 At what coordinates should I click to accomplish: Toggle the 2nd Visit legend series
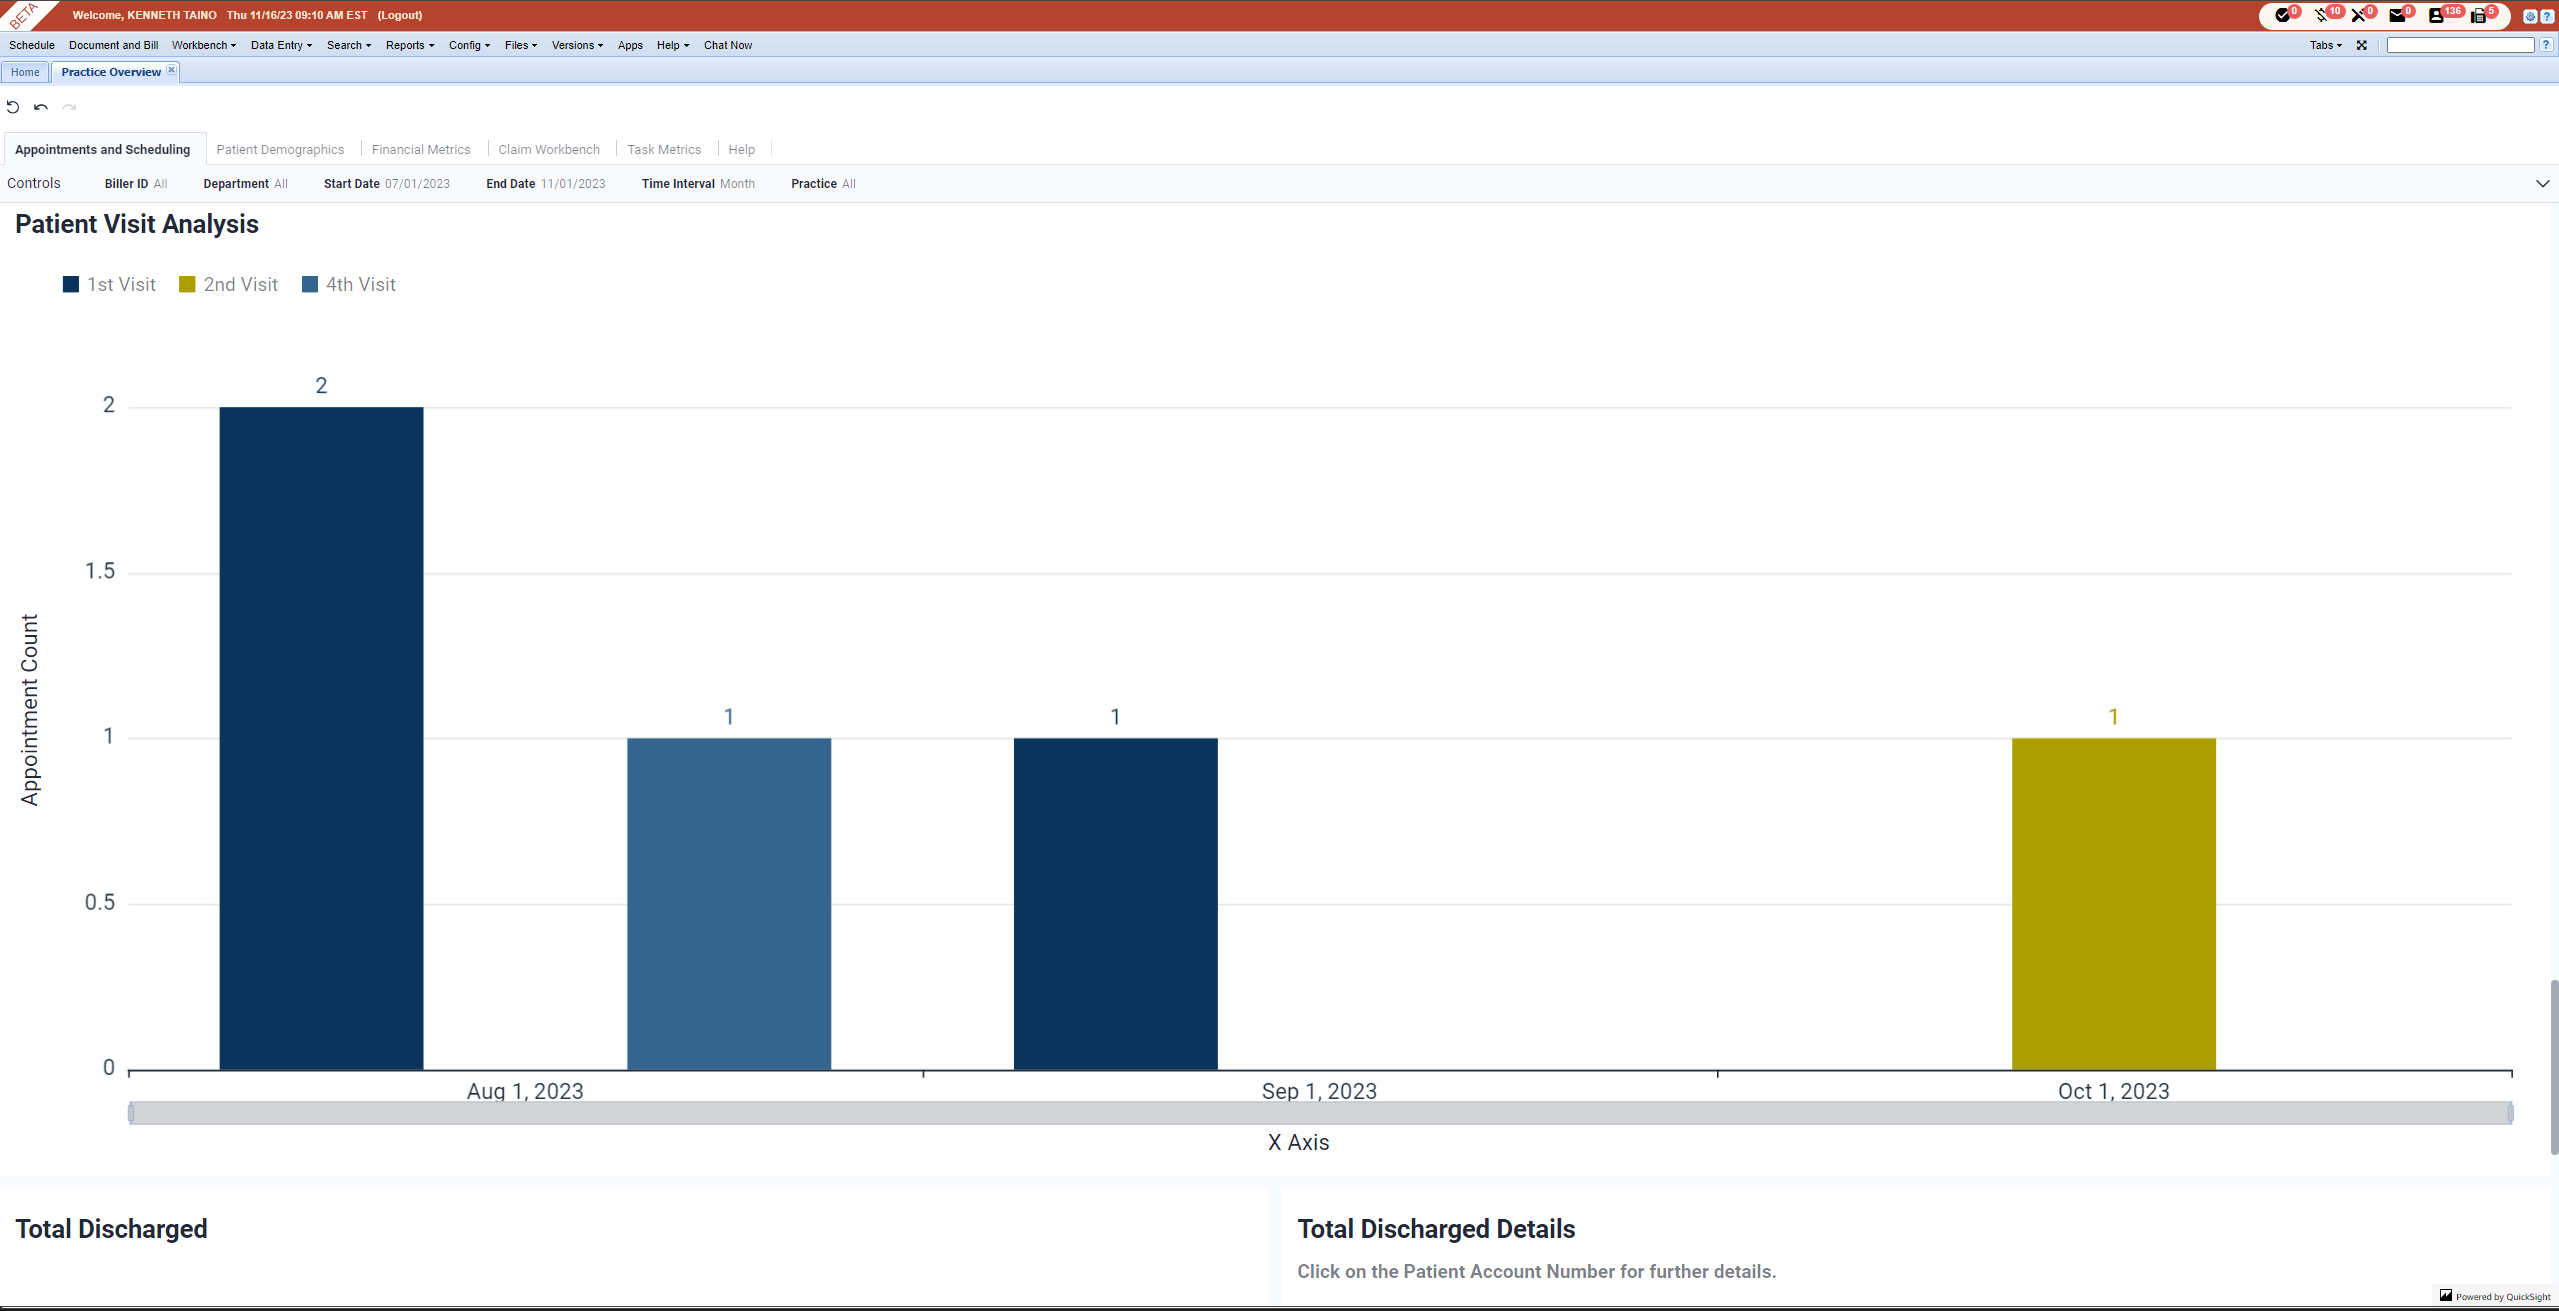coord(228,284)
